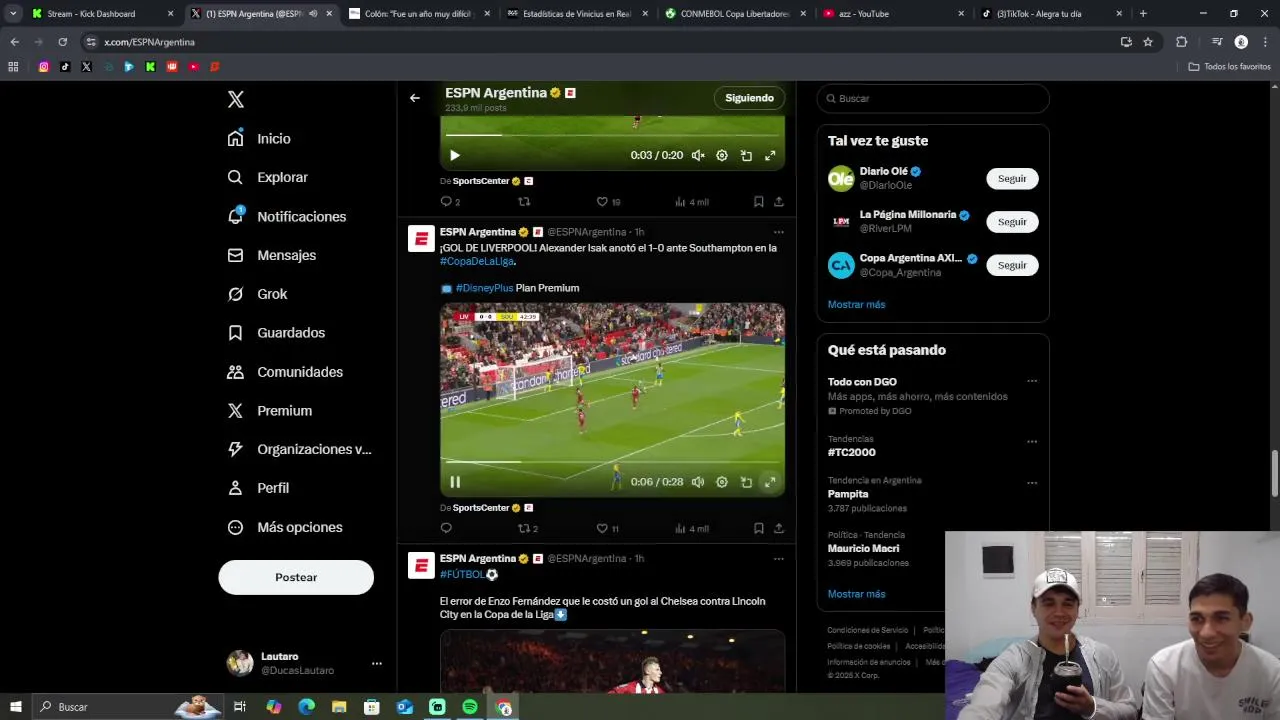The width and height of the screenshot is (1280, 720).
Task: Share the Liverpool goal post
Action: pyautogui.click(x=778, y=528)
